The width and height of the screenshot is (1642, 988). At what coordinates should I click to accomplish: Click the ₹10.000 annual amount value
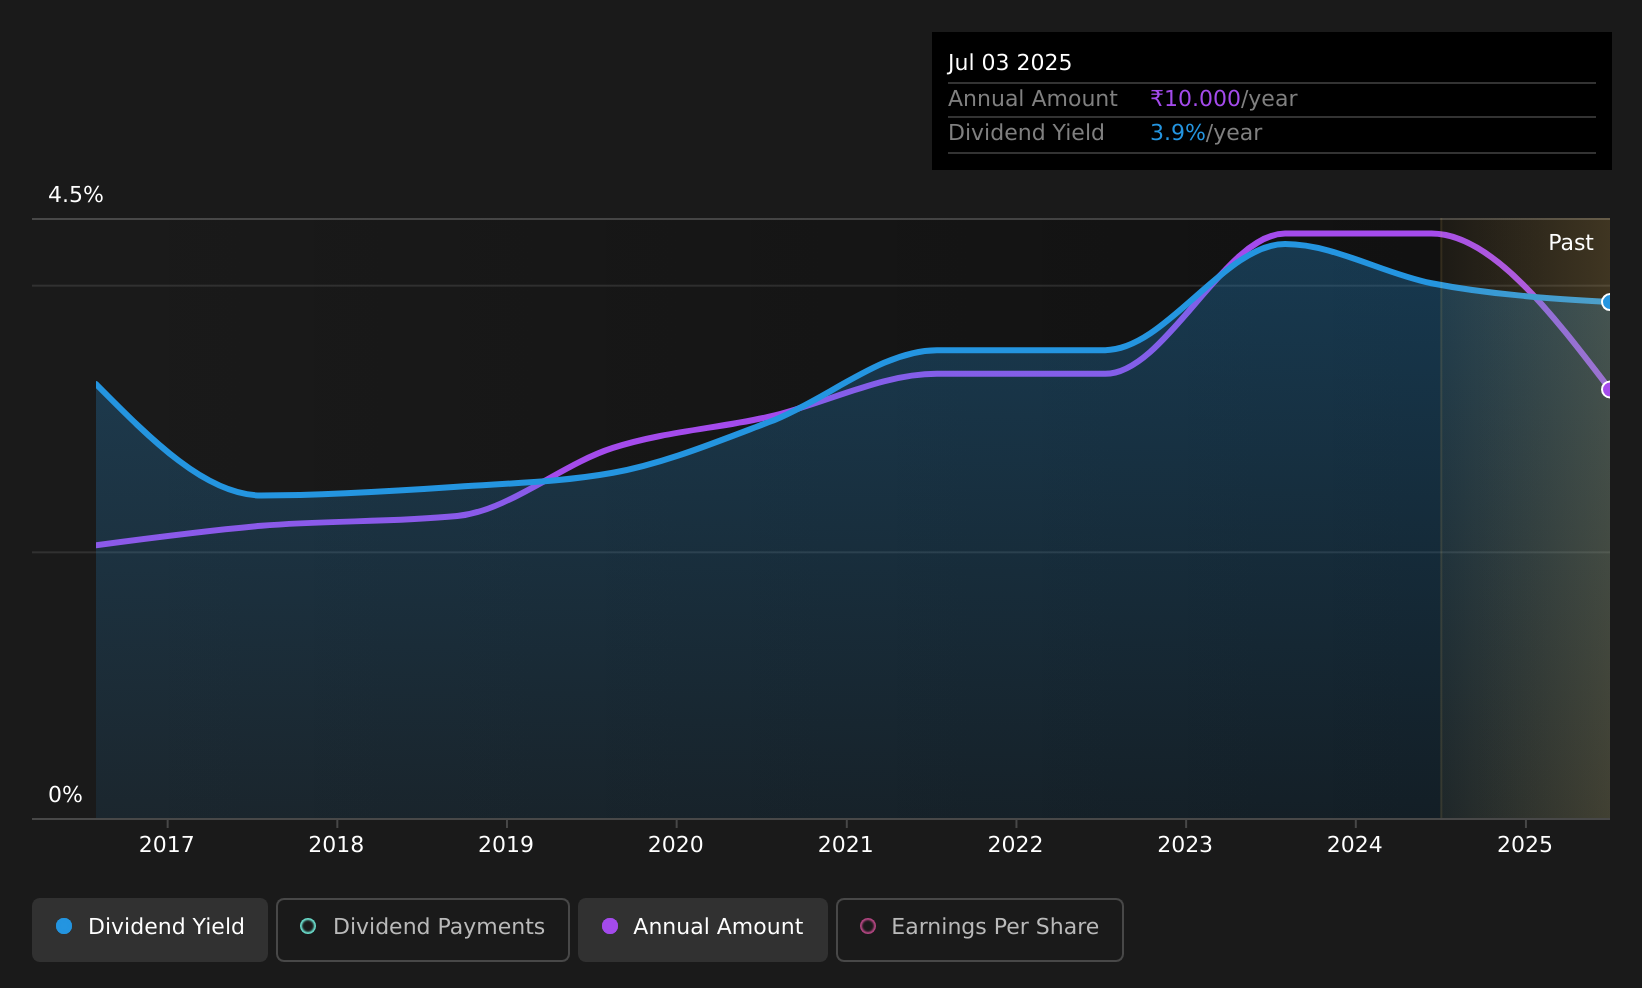pos(1195,99)
